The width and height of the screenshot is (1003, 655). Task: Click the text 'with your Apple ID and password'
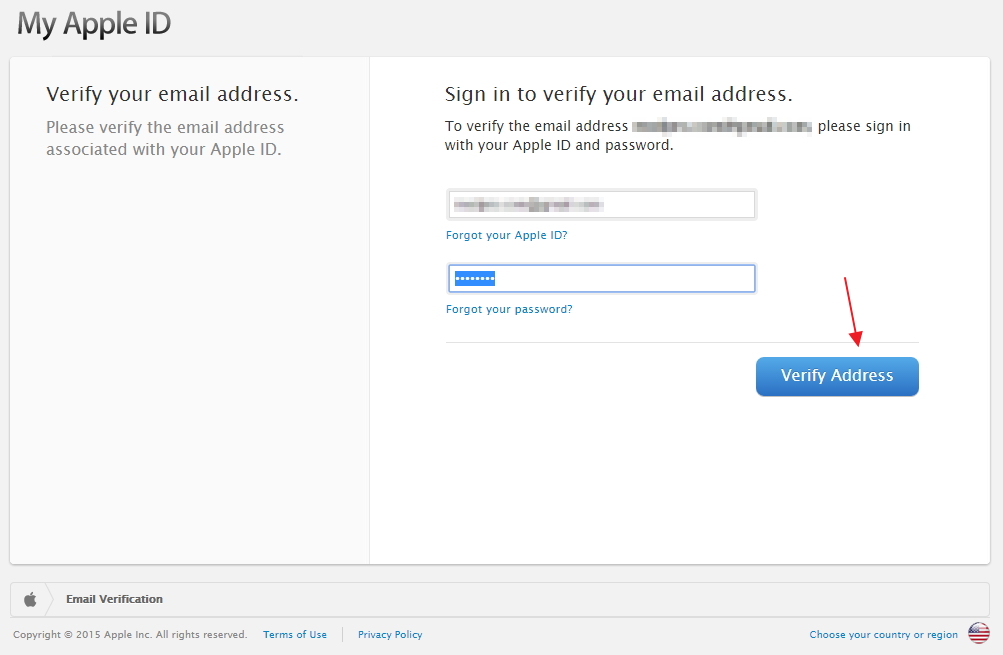click(x=559, y=145)
